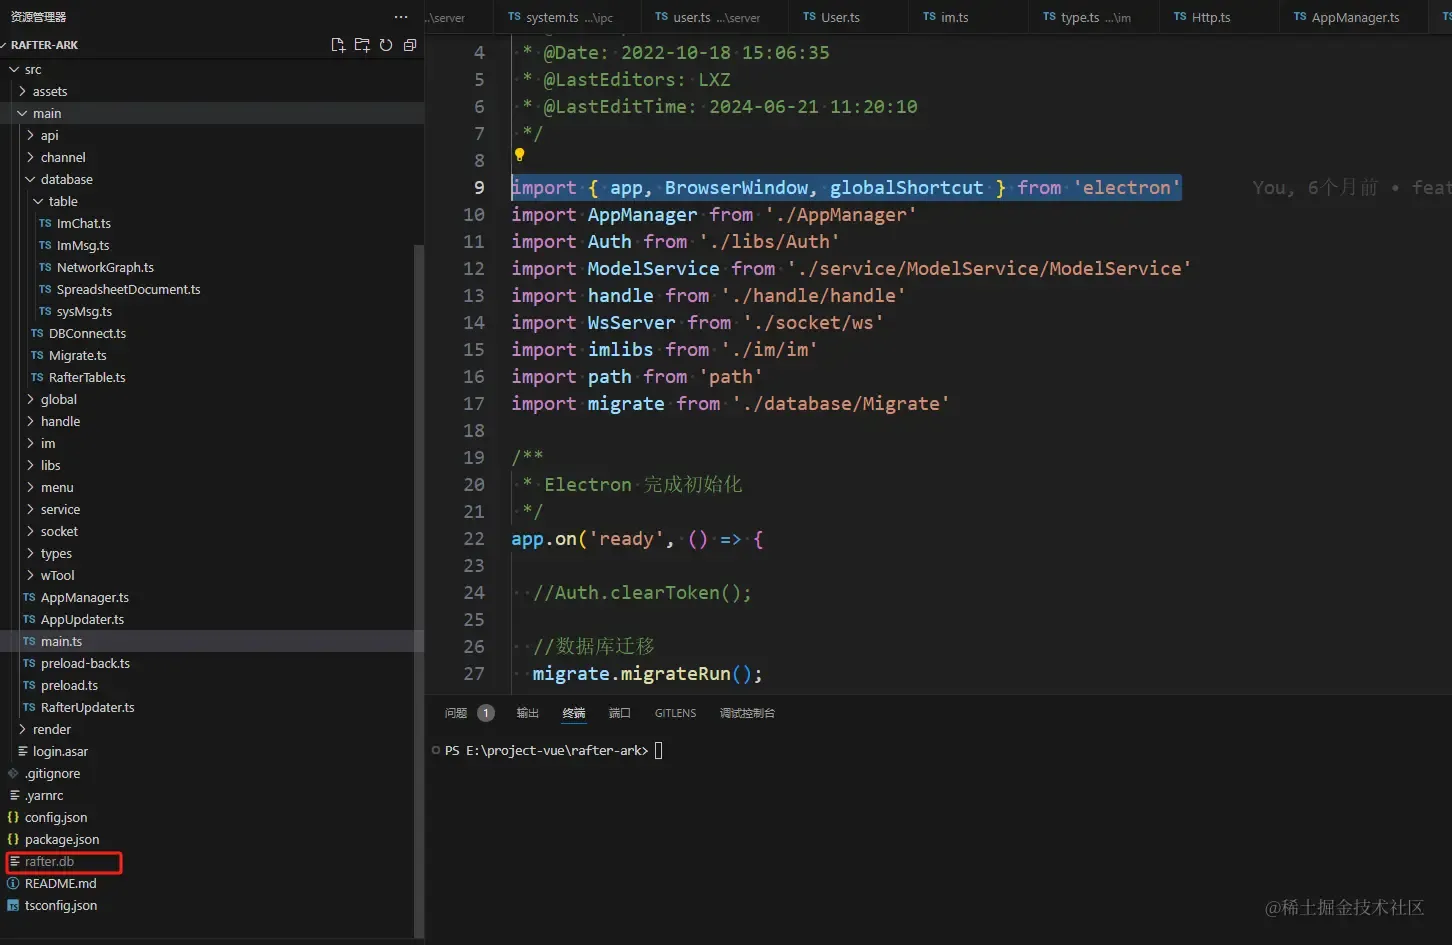Open the 调试控制台 panel tab
The image size is (1452, 945).
[x=747, y=713]
